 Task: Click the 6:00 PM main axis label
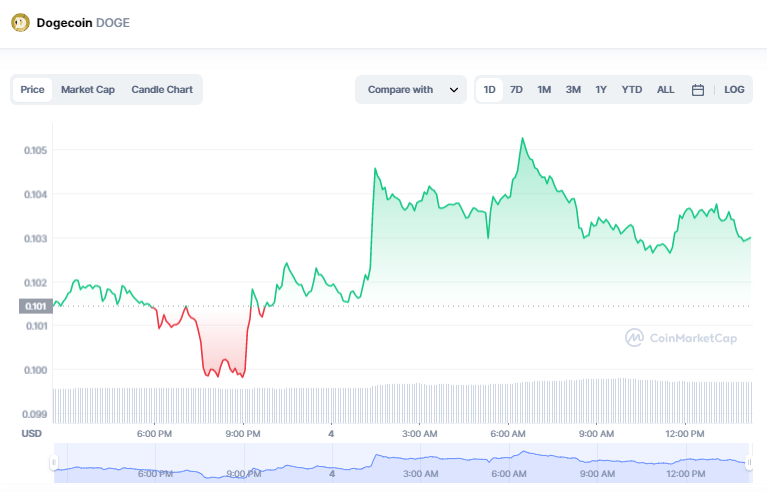click(154, 434)
